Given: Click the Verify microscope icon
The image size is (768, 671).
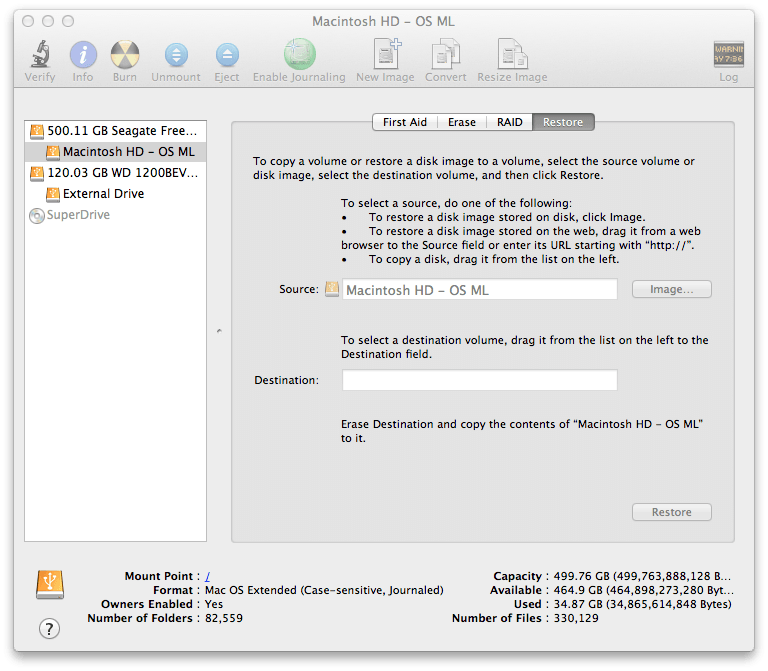Looking at the screenshot, I should pos(40,55).
